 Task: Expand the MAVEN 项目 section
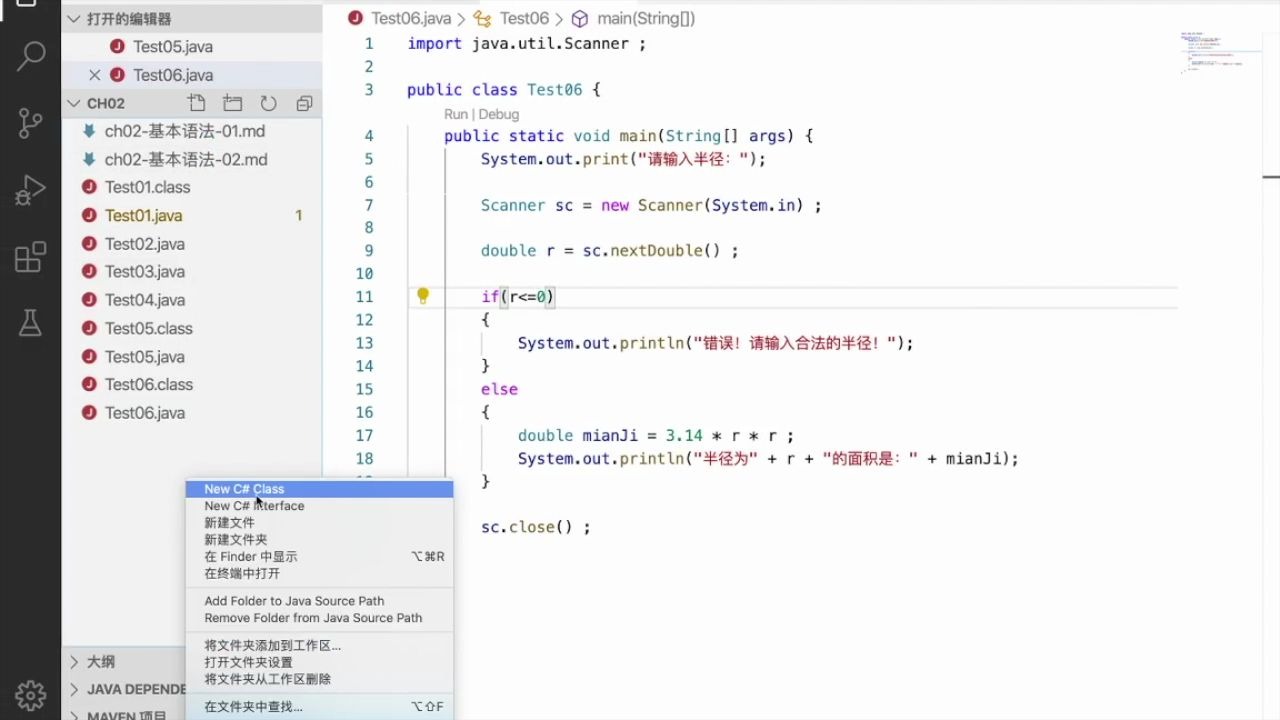pyautogui.click(x=123, y=714)
